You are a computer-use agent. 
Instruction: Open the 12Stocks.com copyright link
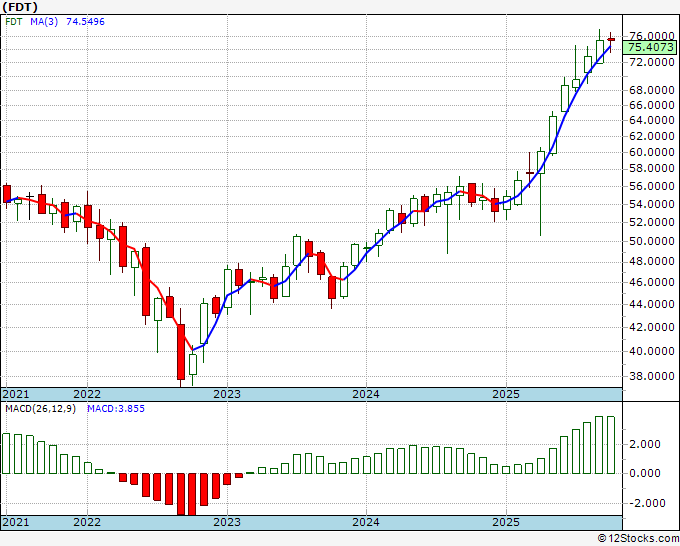(638, 539)
